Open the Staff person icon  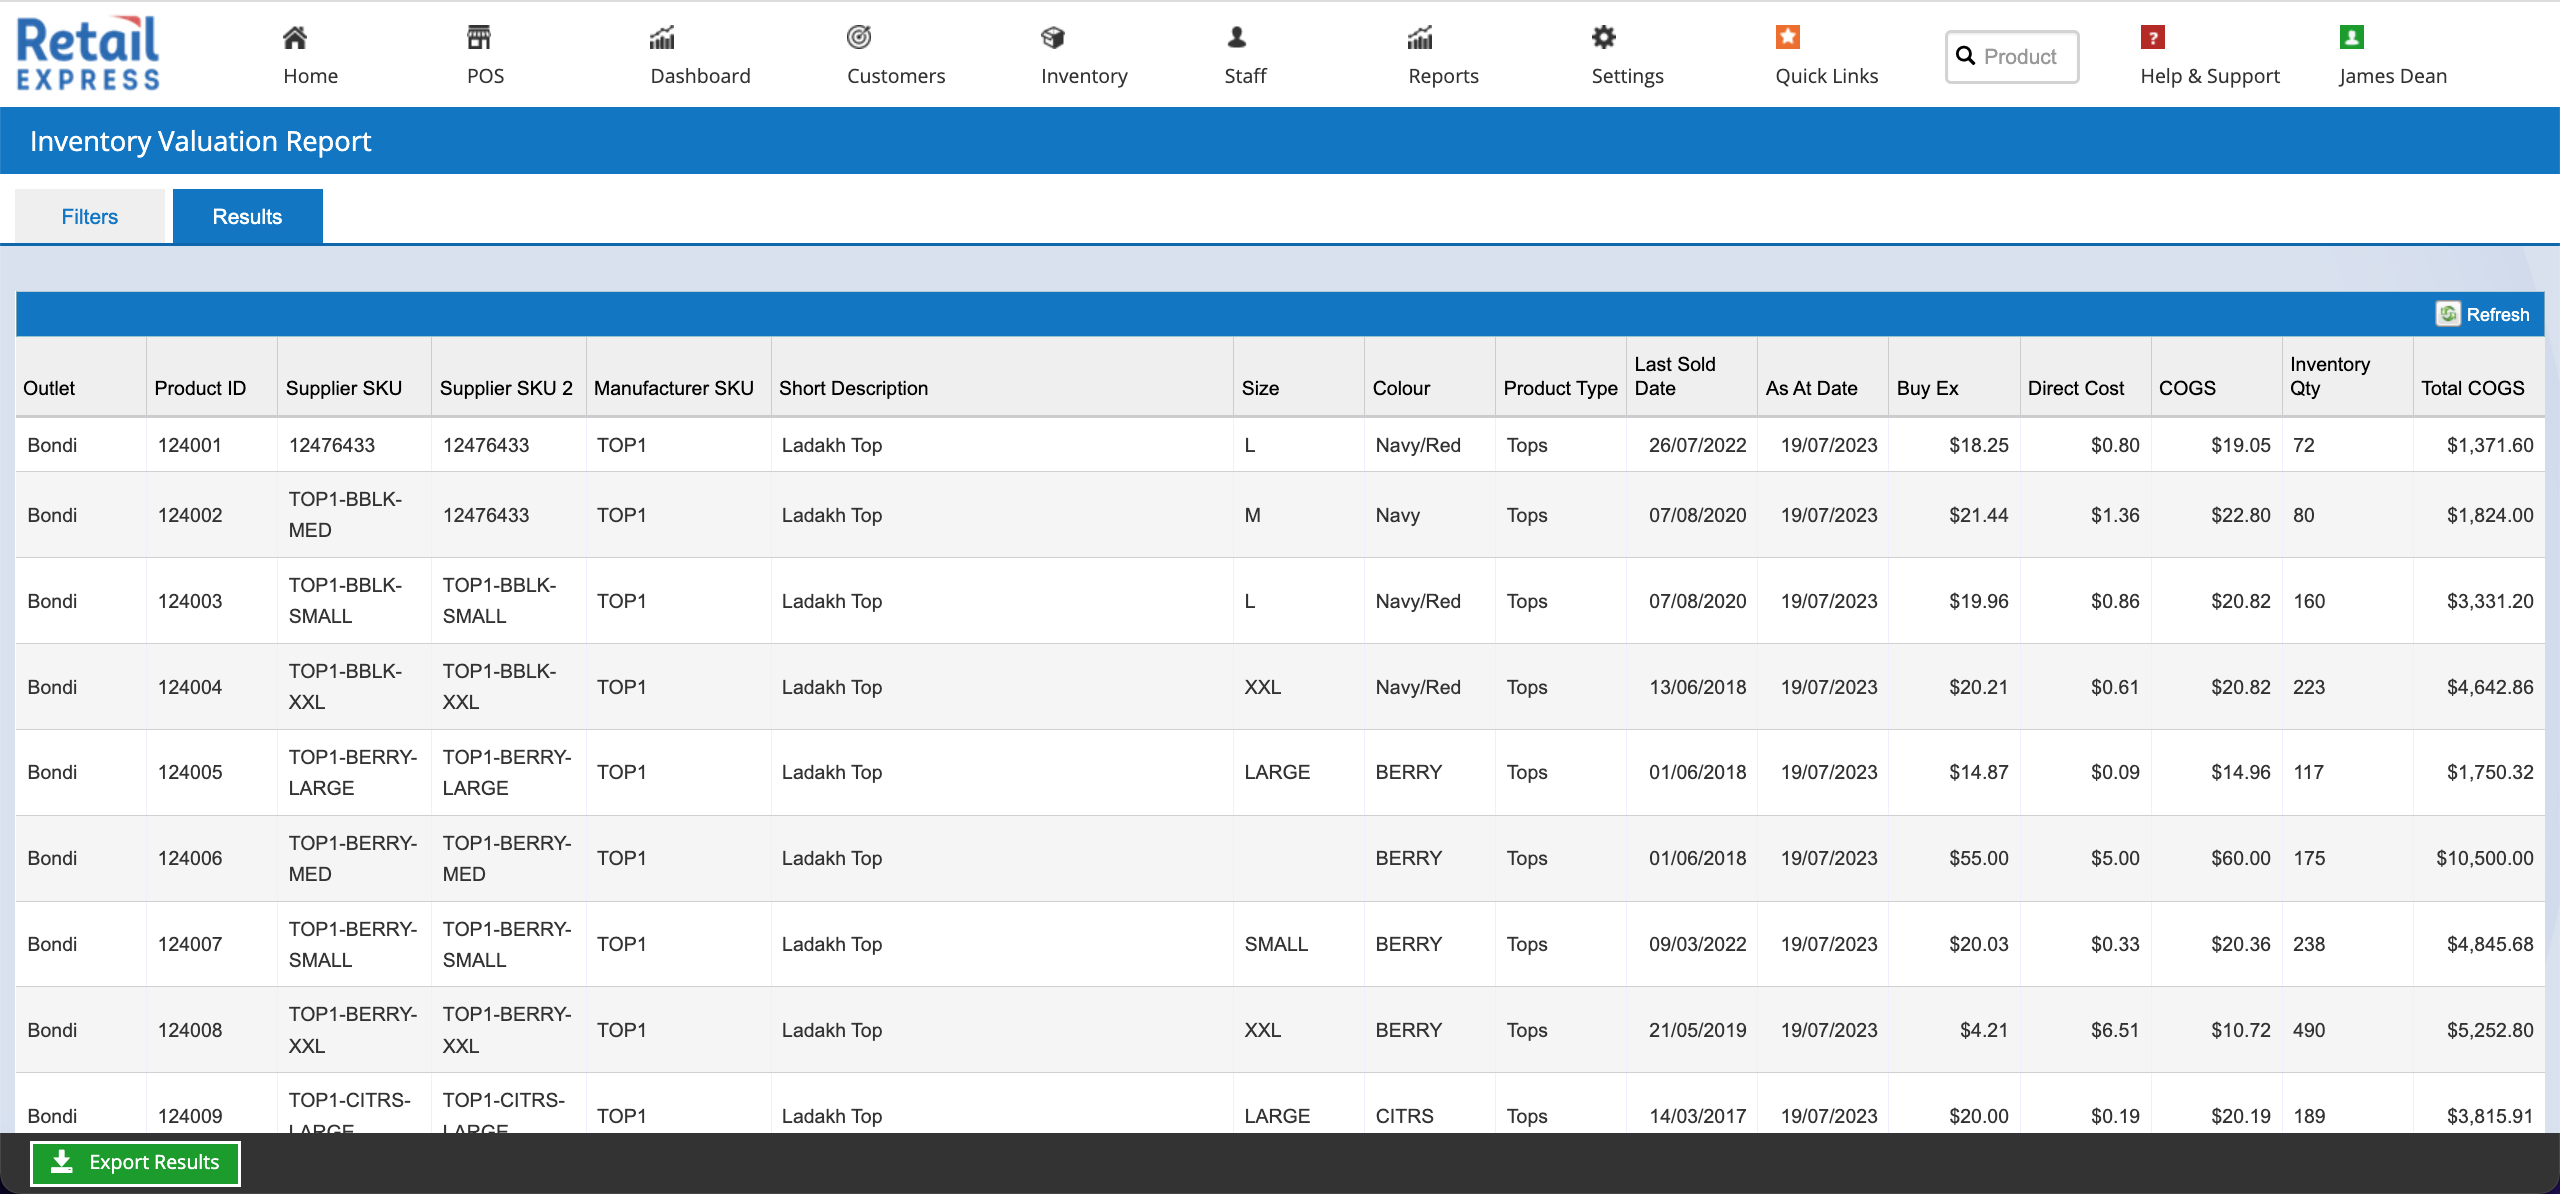tap(1237, 38)
